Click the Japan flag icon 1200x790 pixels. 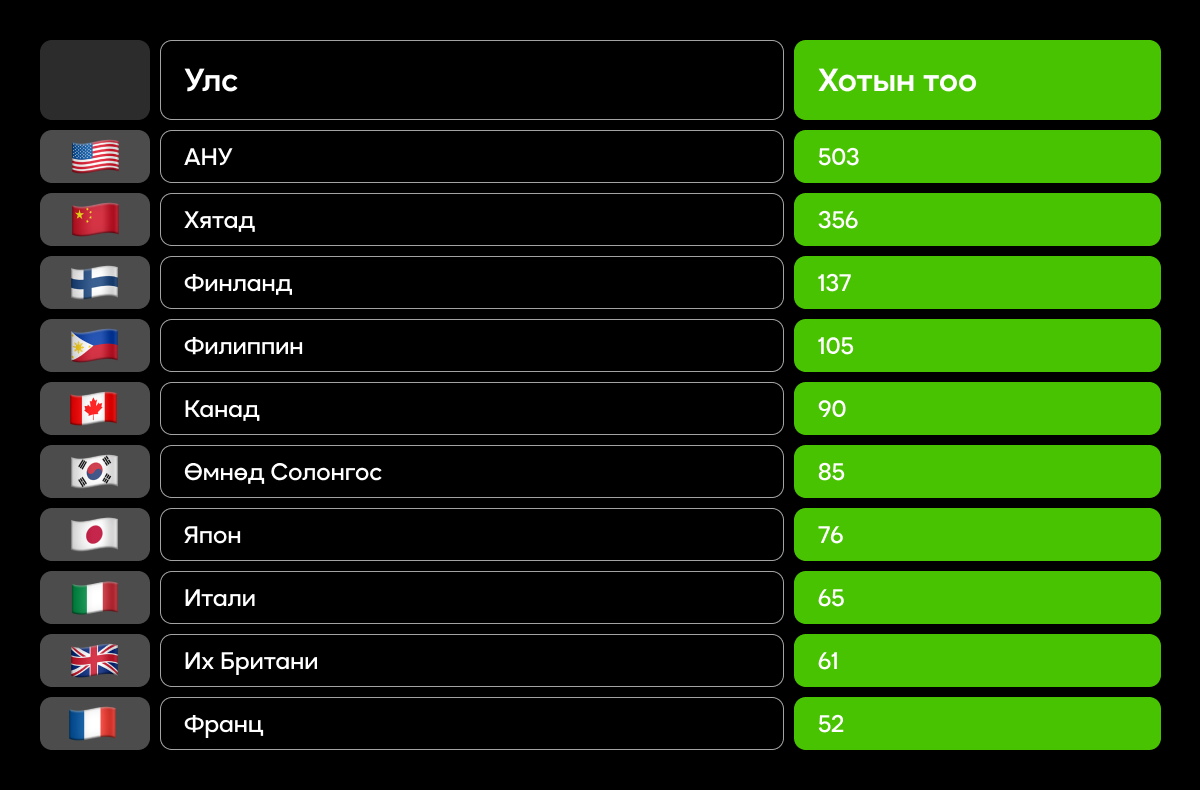pyautogui.click(x=95, y=534)
